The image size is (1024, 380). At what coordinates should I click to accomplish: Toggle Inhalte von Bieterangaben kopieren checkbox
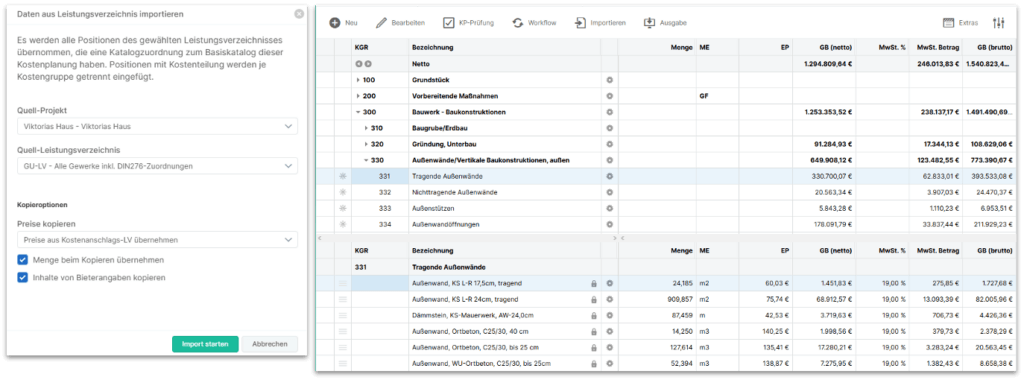point(23,277)
